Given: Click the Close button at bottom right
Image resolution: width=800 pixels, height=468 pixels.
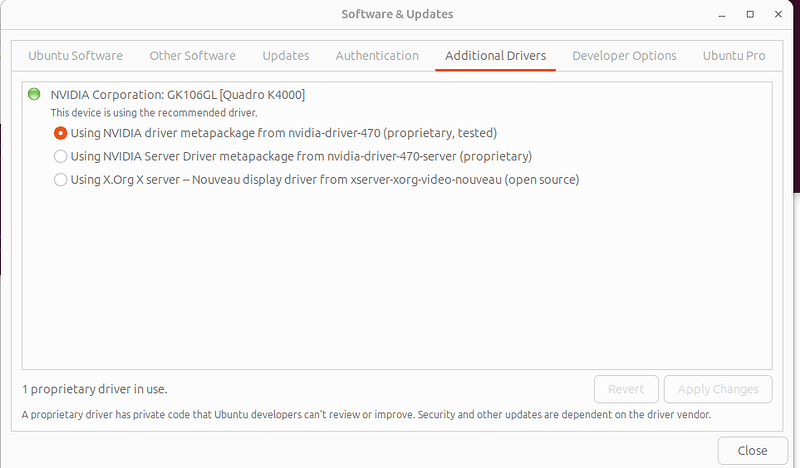Looking at the screenshot, I should click(752, 450).
